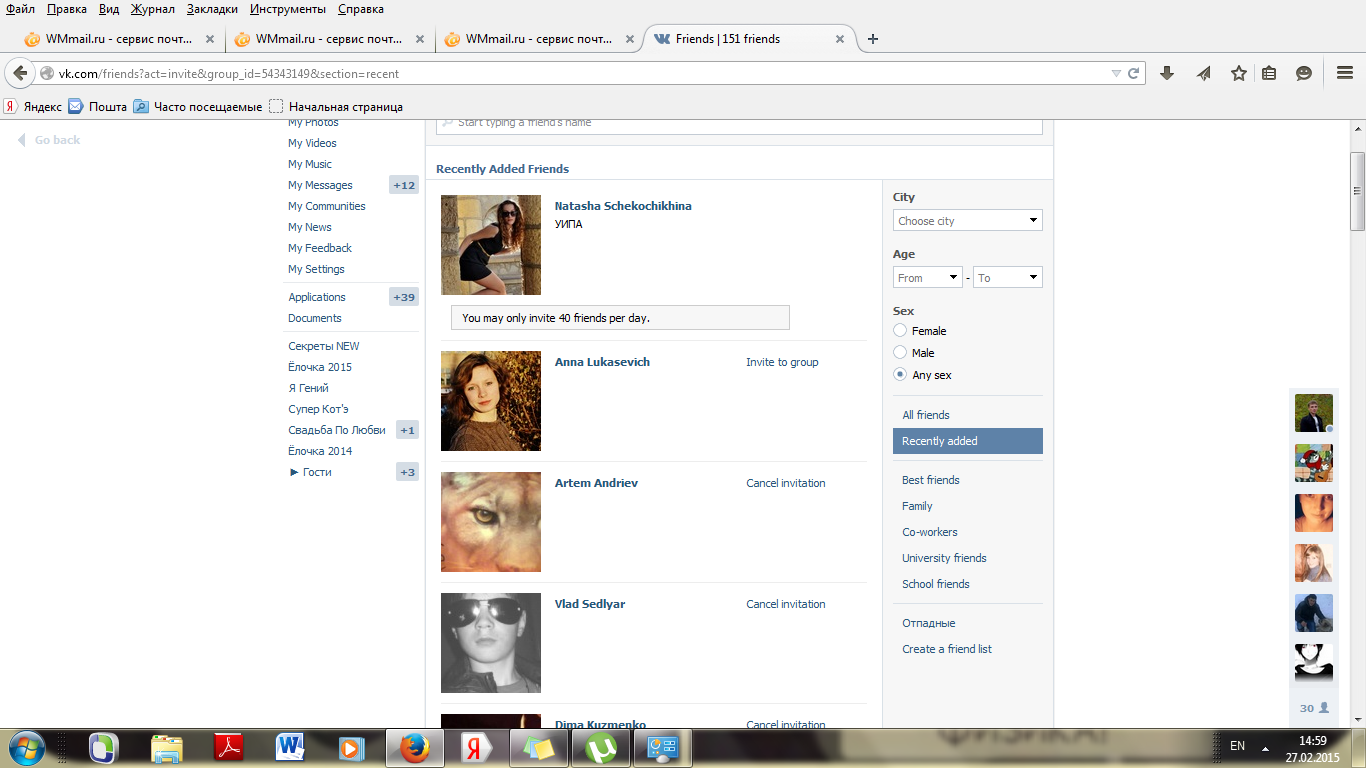The width and height of the screenshot is (1366, 768).
Task: Open the Firefox hamburger menu
Action: [x=1345, y=73]
